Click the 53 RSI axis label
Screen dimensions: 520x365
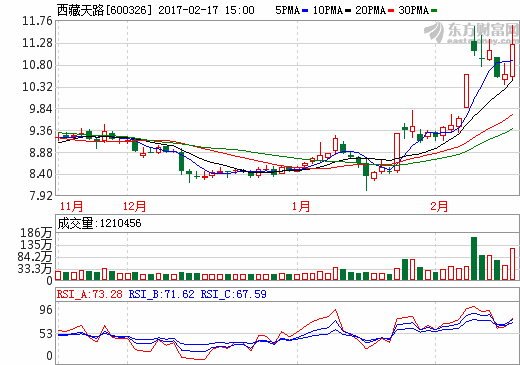click(46, 334)
